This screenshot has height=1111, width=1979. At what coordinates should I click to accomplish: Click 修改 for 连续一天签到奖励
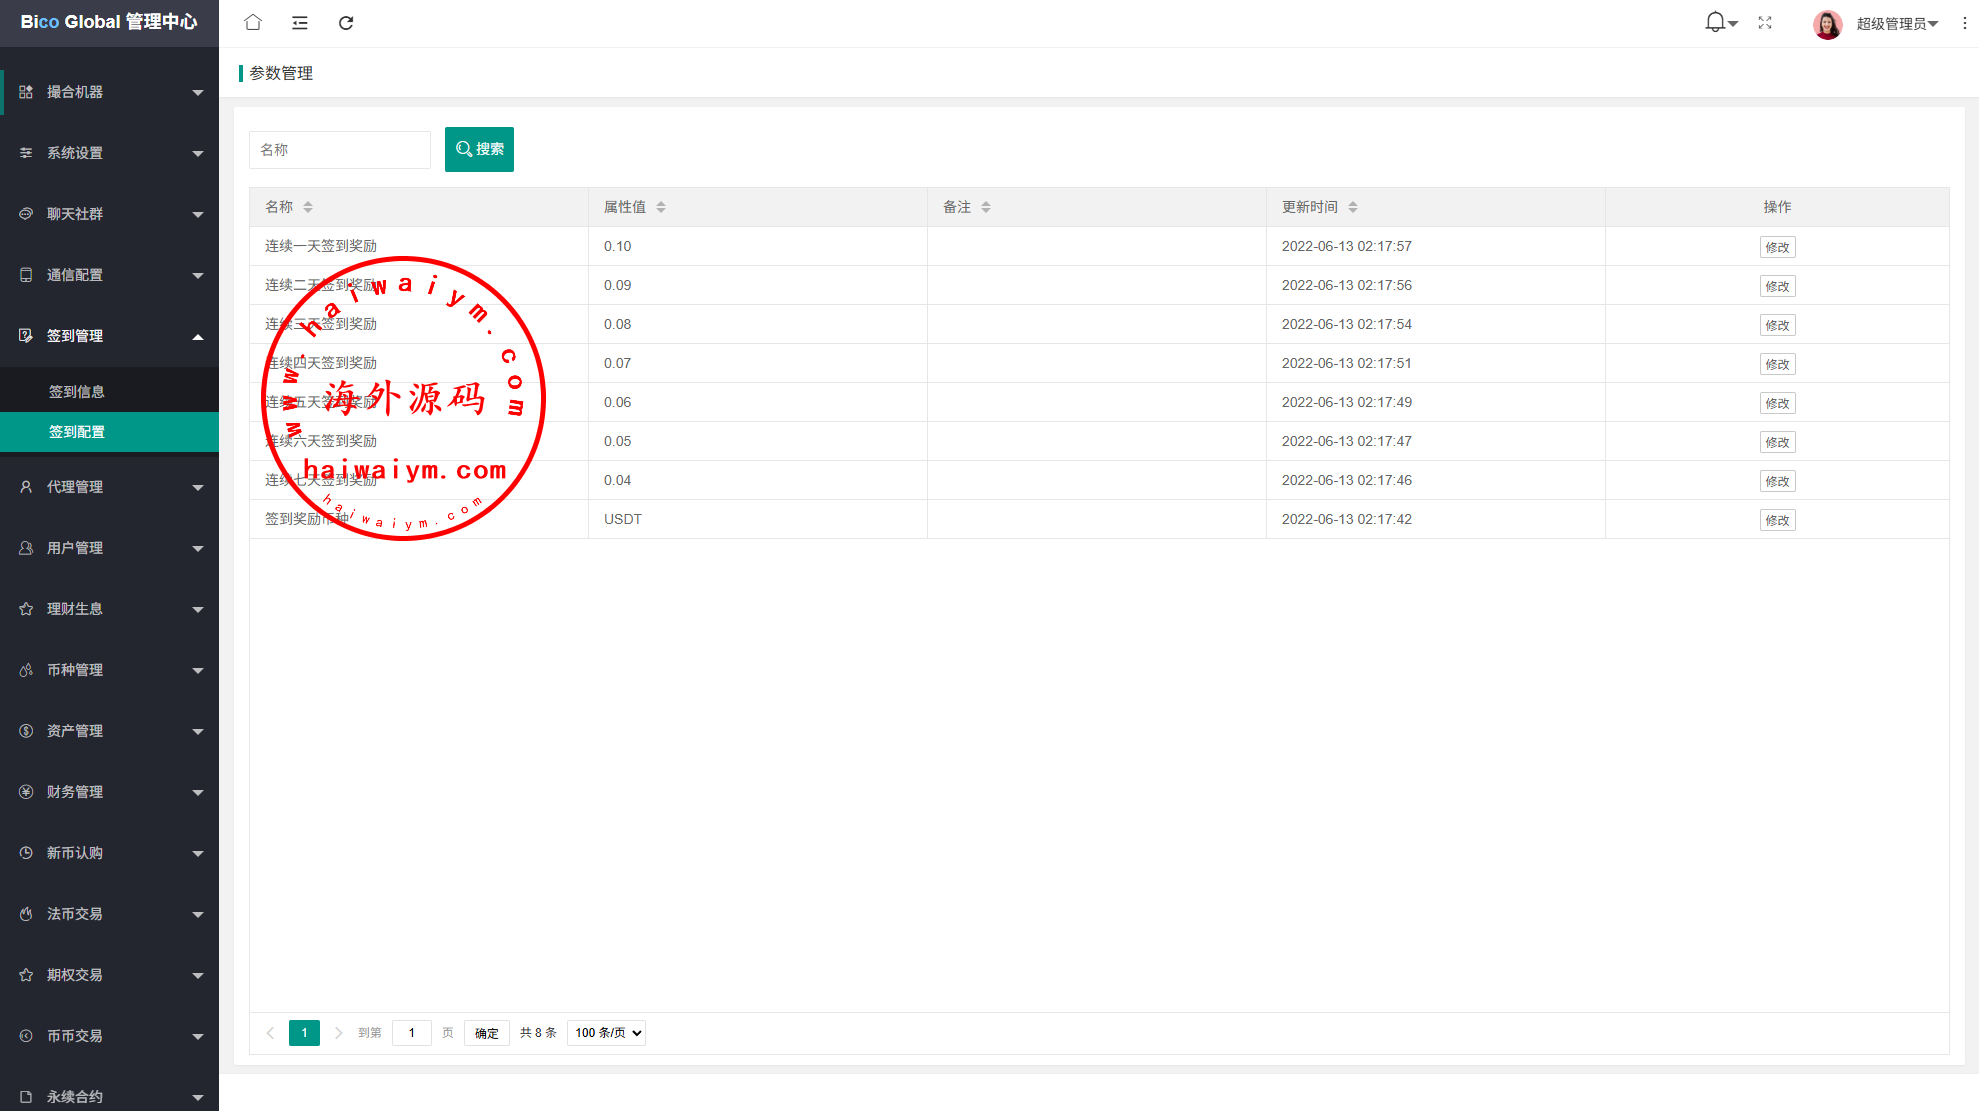1777,247
